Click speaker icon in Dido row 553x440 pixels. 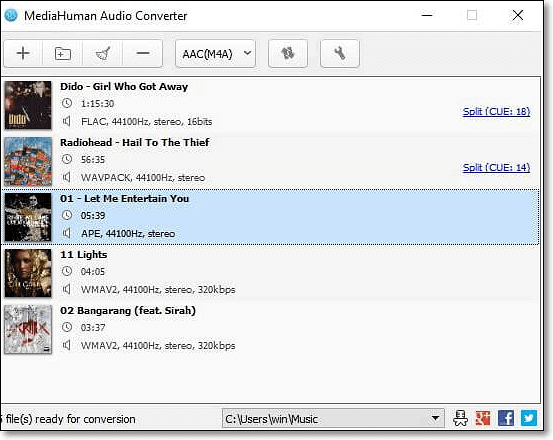(x=67, y=121)
